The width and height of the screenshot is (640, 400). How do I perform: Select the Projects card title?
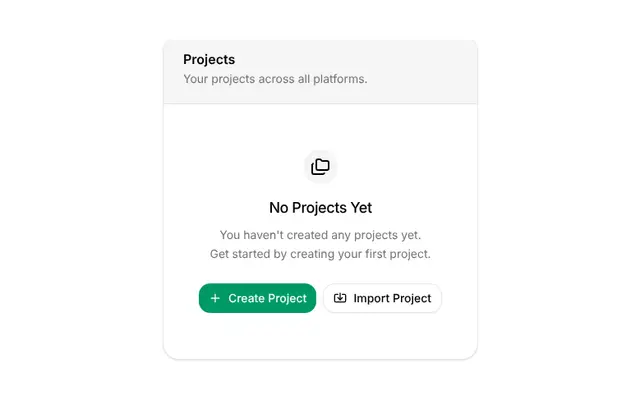pyautogui.click(x=209, y=60)
